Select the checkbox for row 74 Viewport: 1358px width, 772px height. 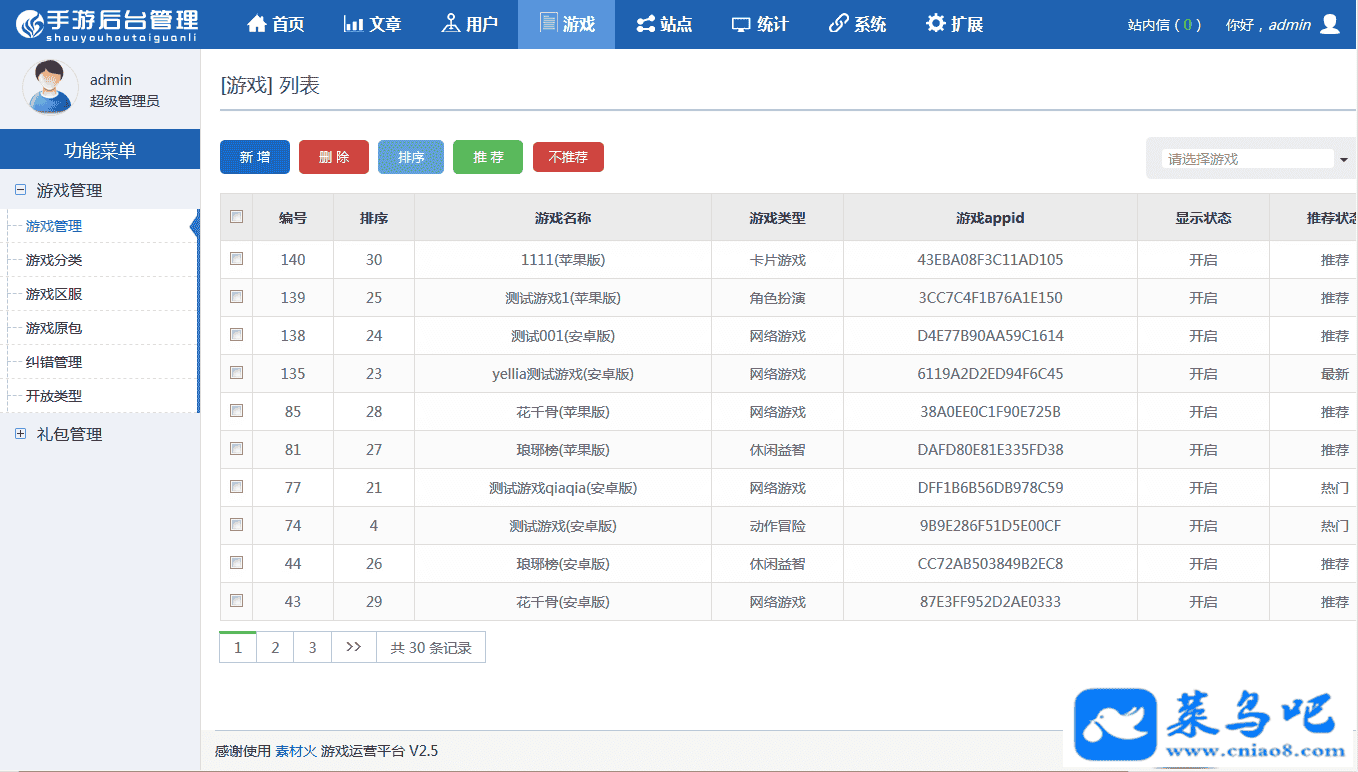237,525
